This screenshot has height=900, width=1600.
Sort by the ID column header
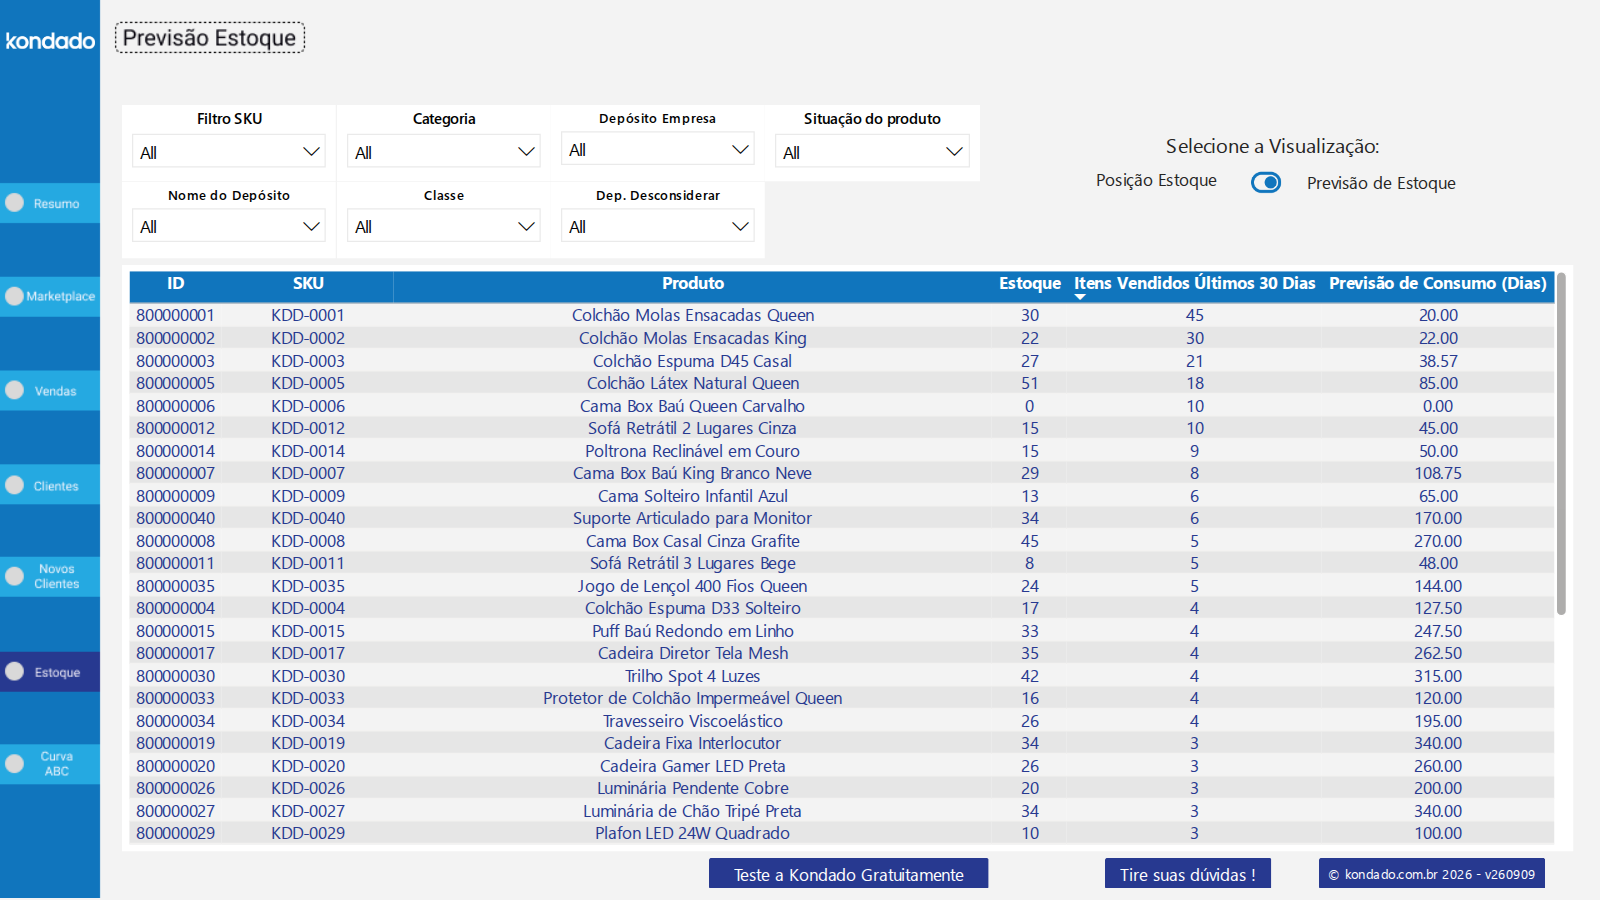tap(176, 283)
